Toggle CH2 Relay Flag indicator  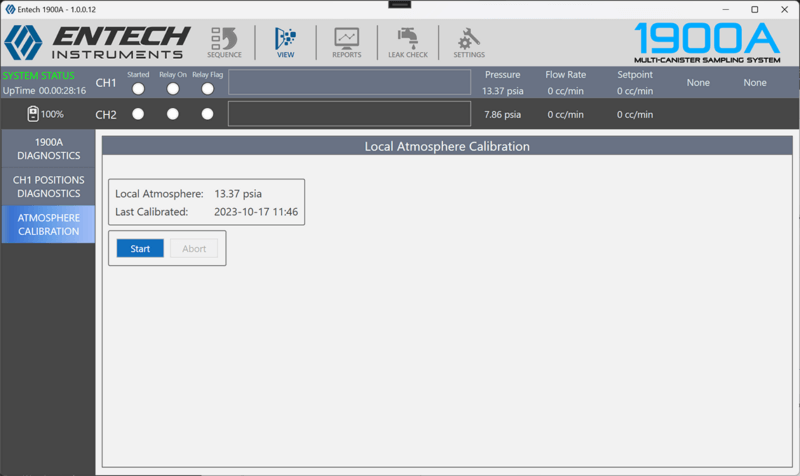coord(207,114)
